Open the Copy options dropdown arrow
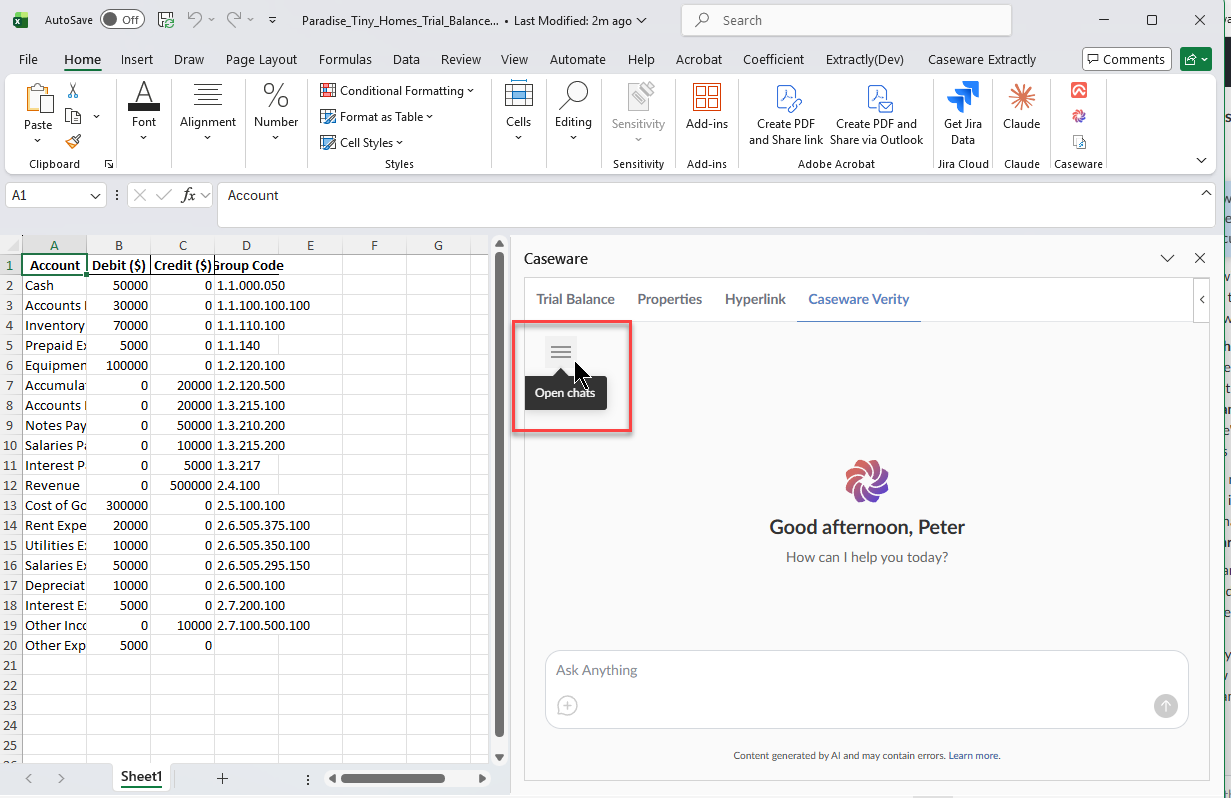The width and height of the screenshot is (1231, 798). click(96, 117)
